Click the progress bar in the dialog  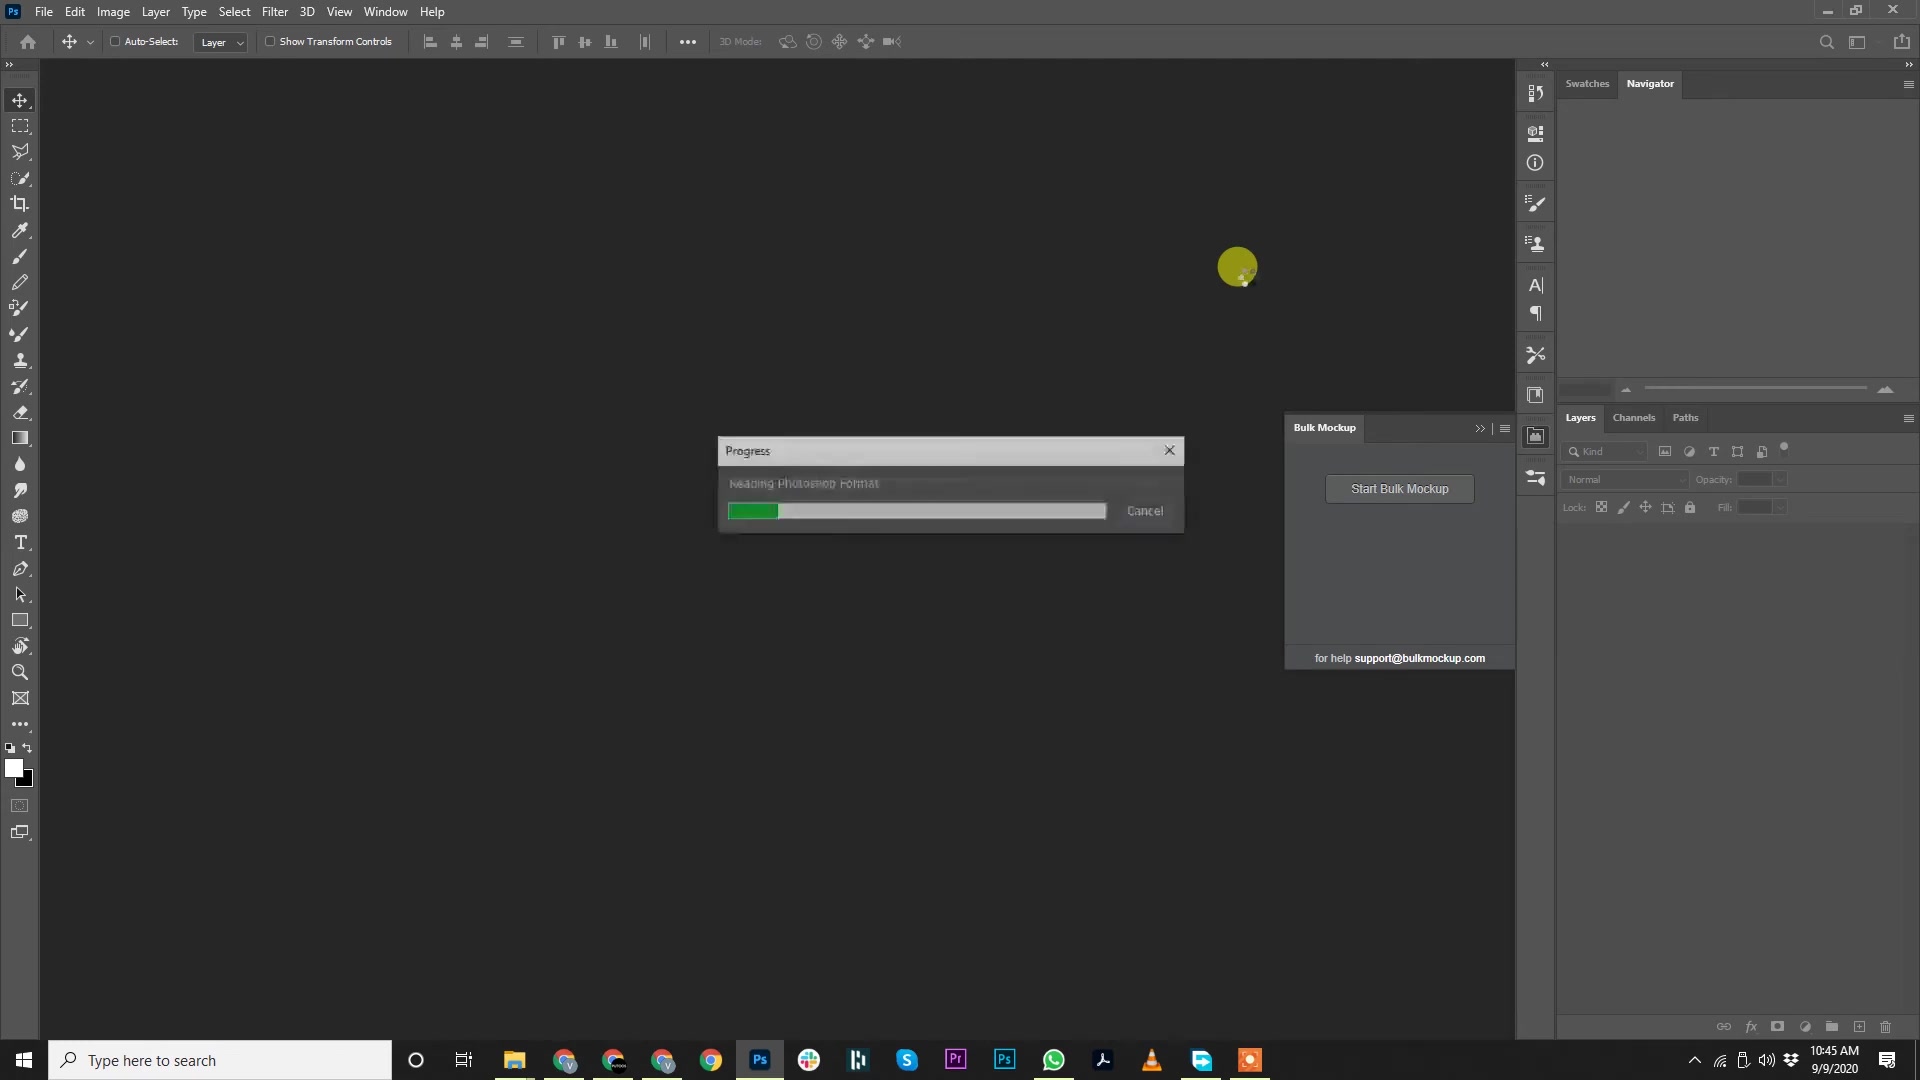coord(917,510)
